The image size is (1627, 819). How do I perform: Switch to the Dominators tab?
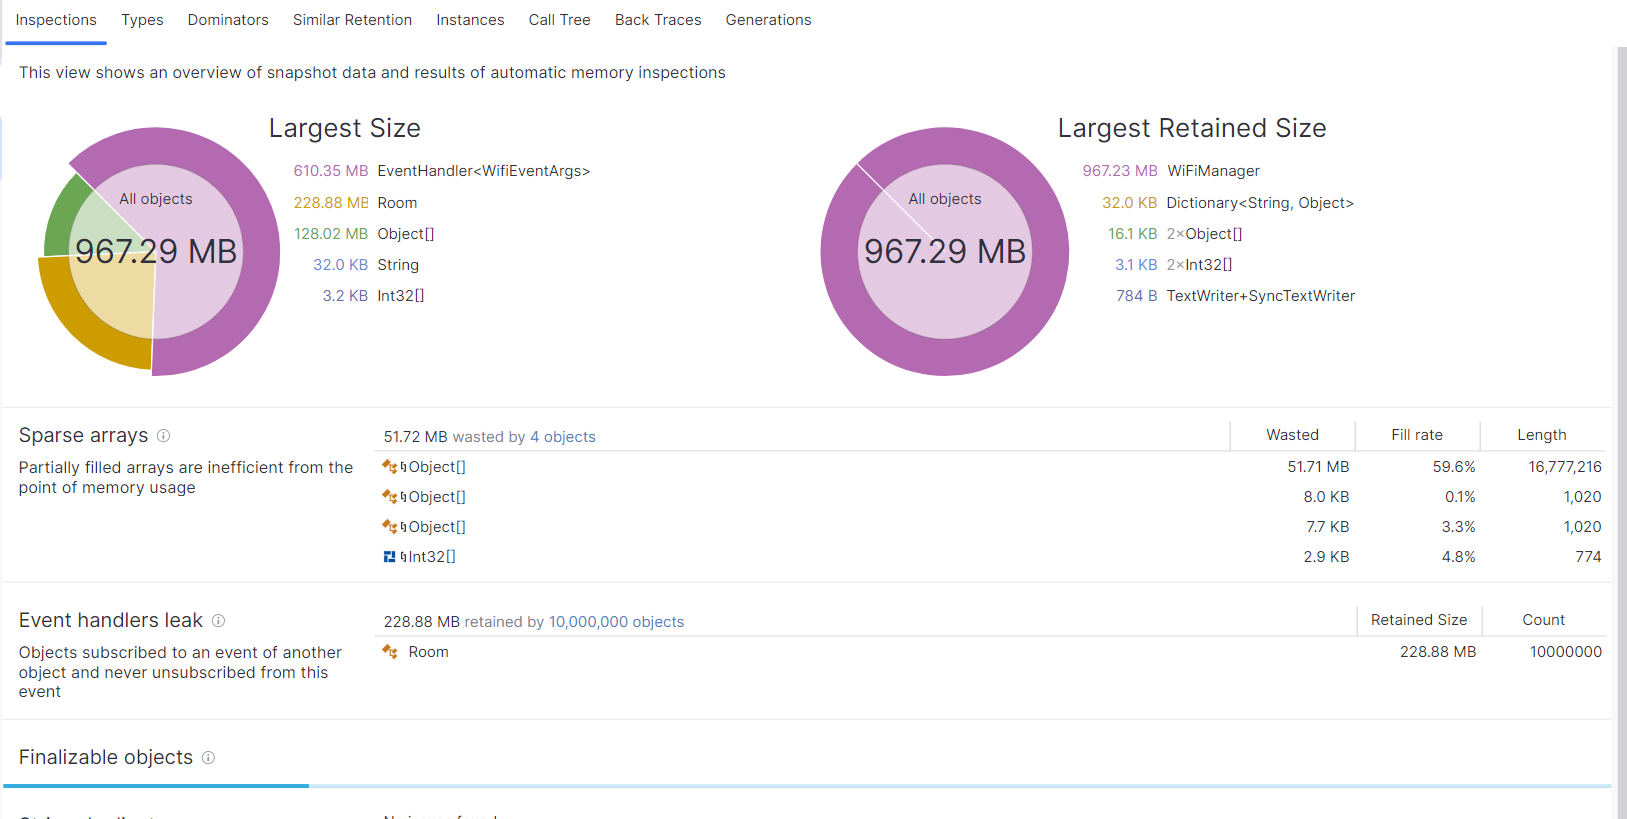(228, 20)
